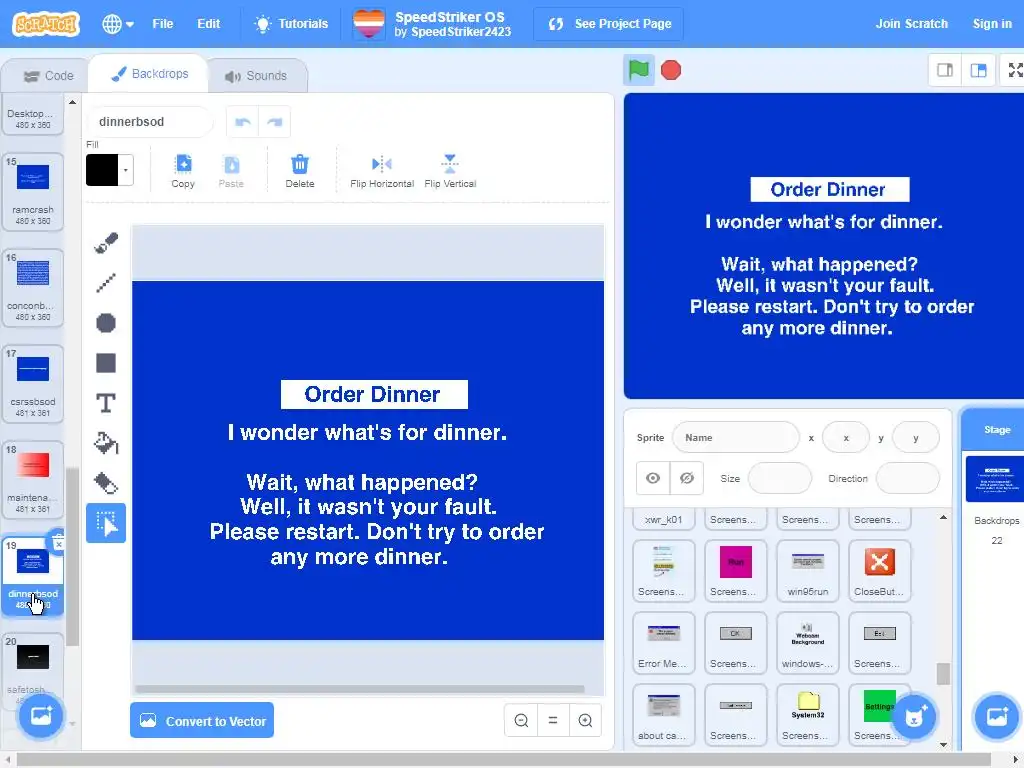
Task: Select the red maintenance backdrop thumbnail
Action: coord(33,479)
